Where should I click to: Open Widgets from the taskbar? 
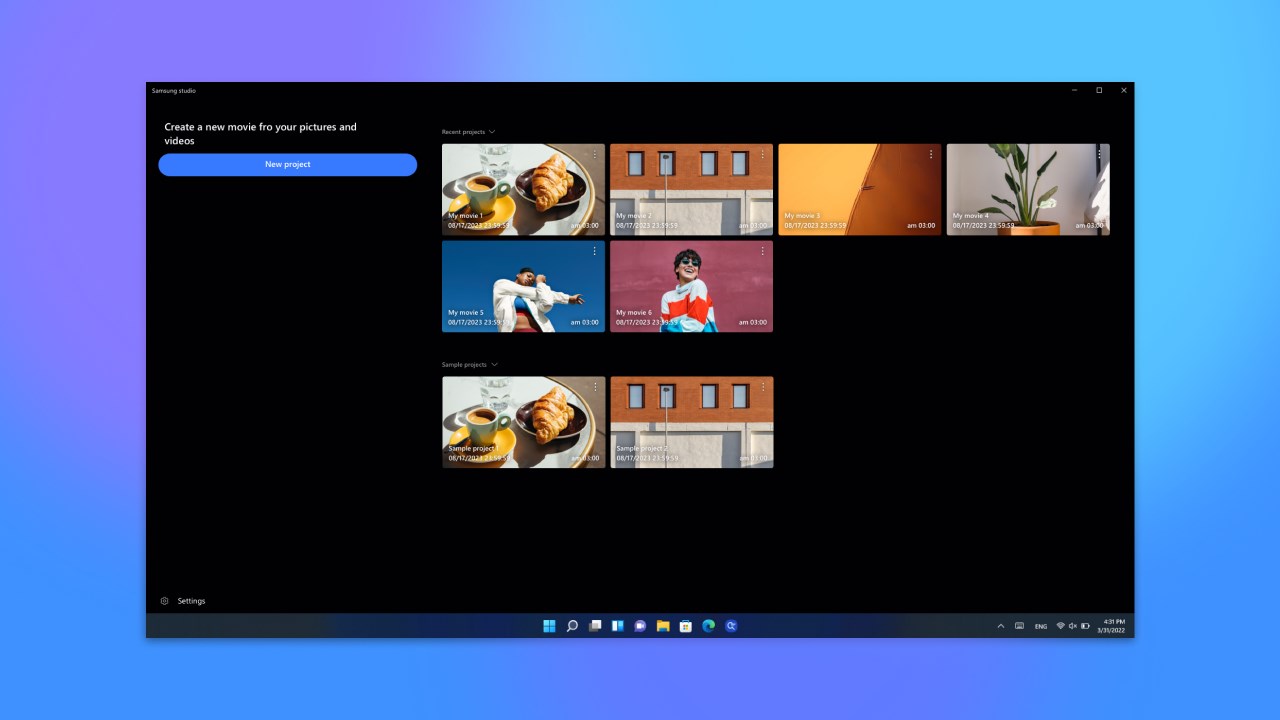618,626
